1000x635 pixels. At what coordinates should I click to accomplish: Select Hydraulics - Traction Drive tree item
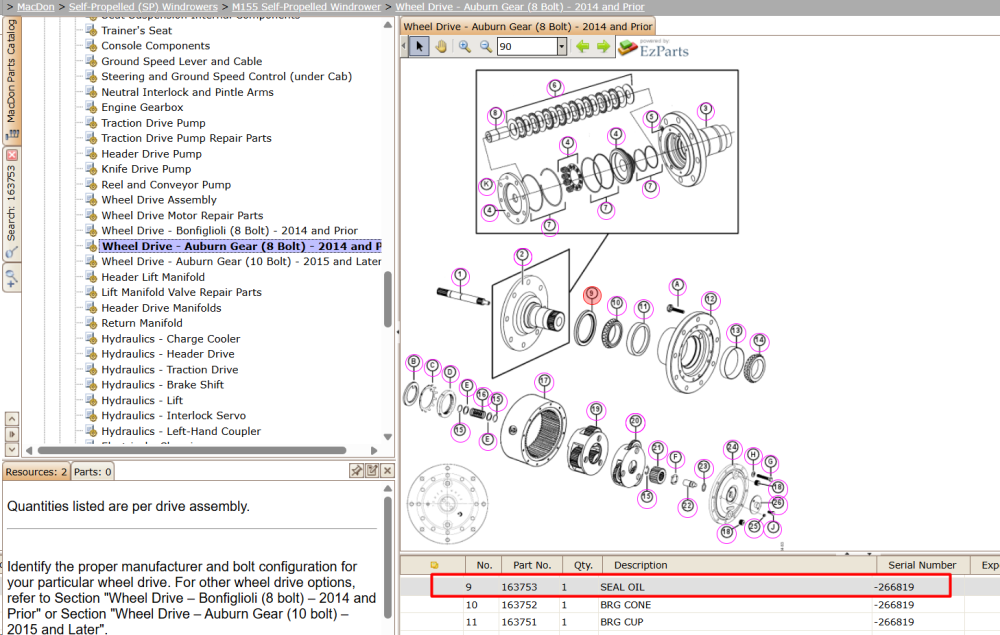170,369
